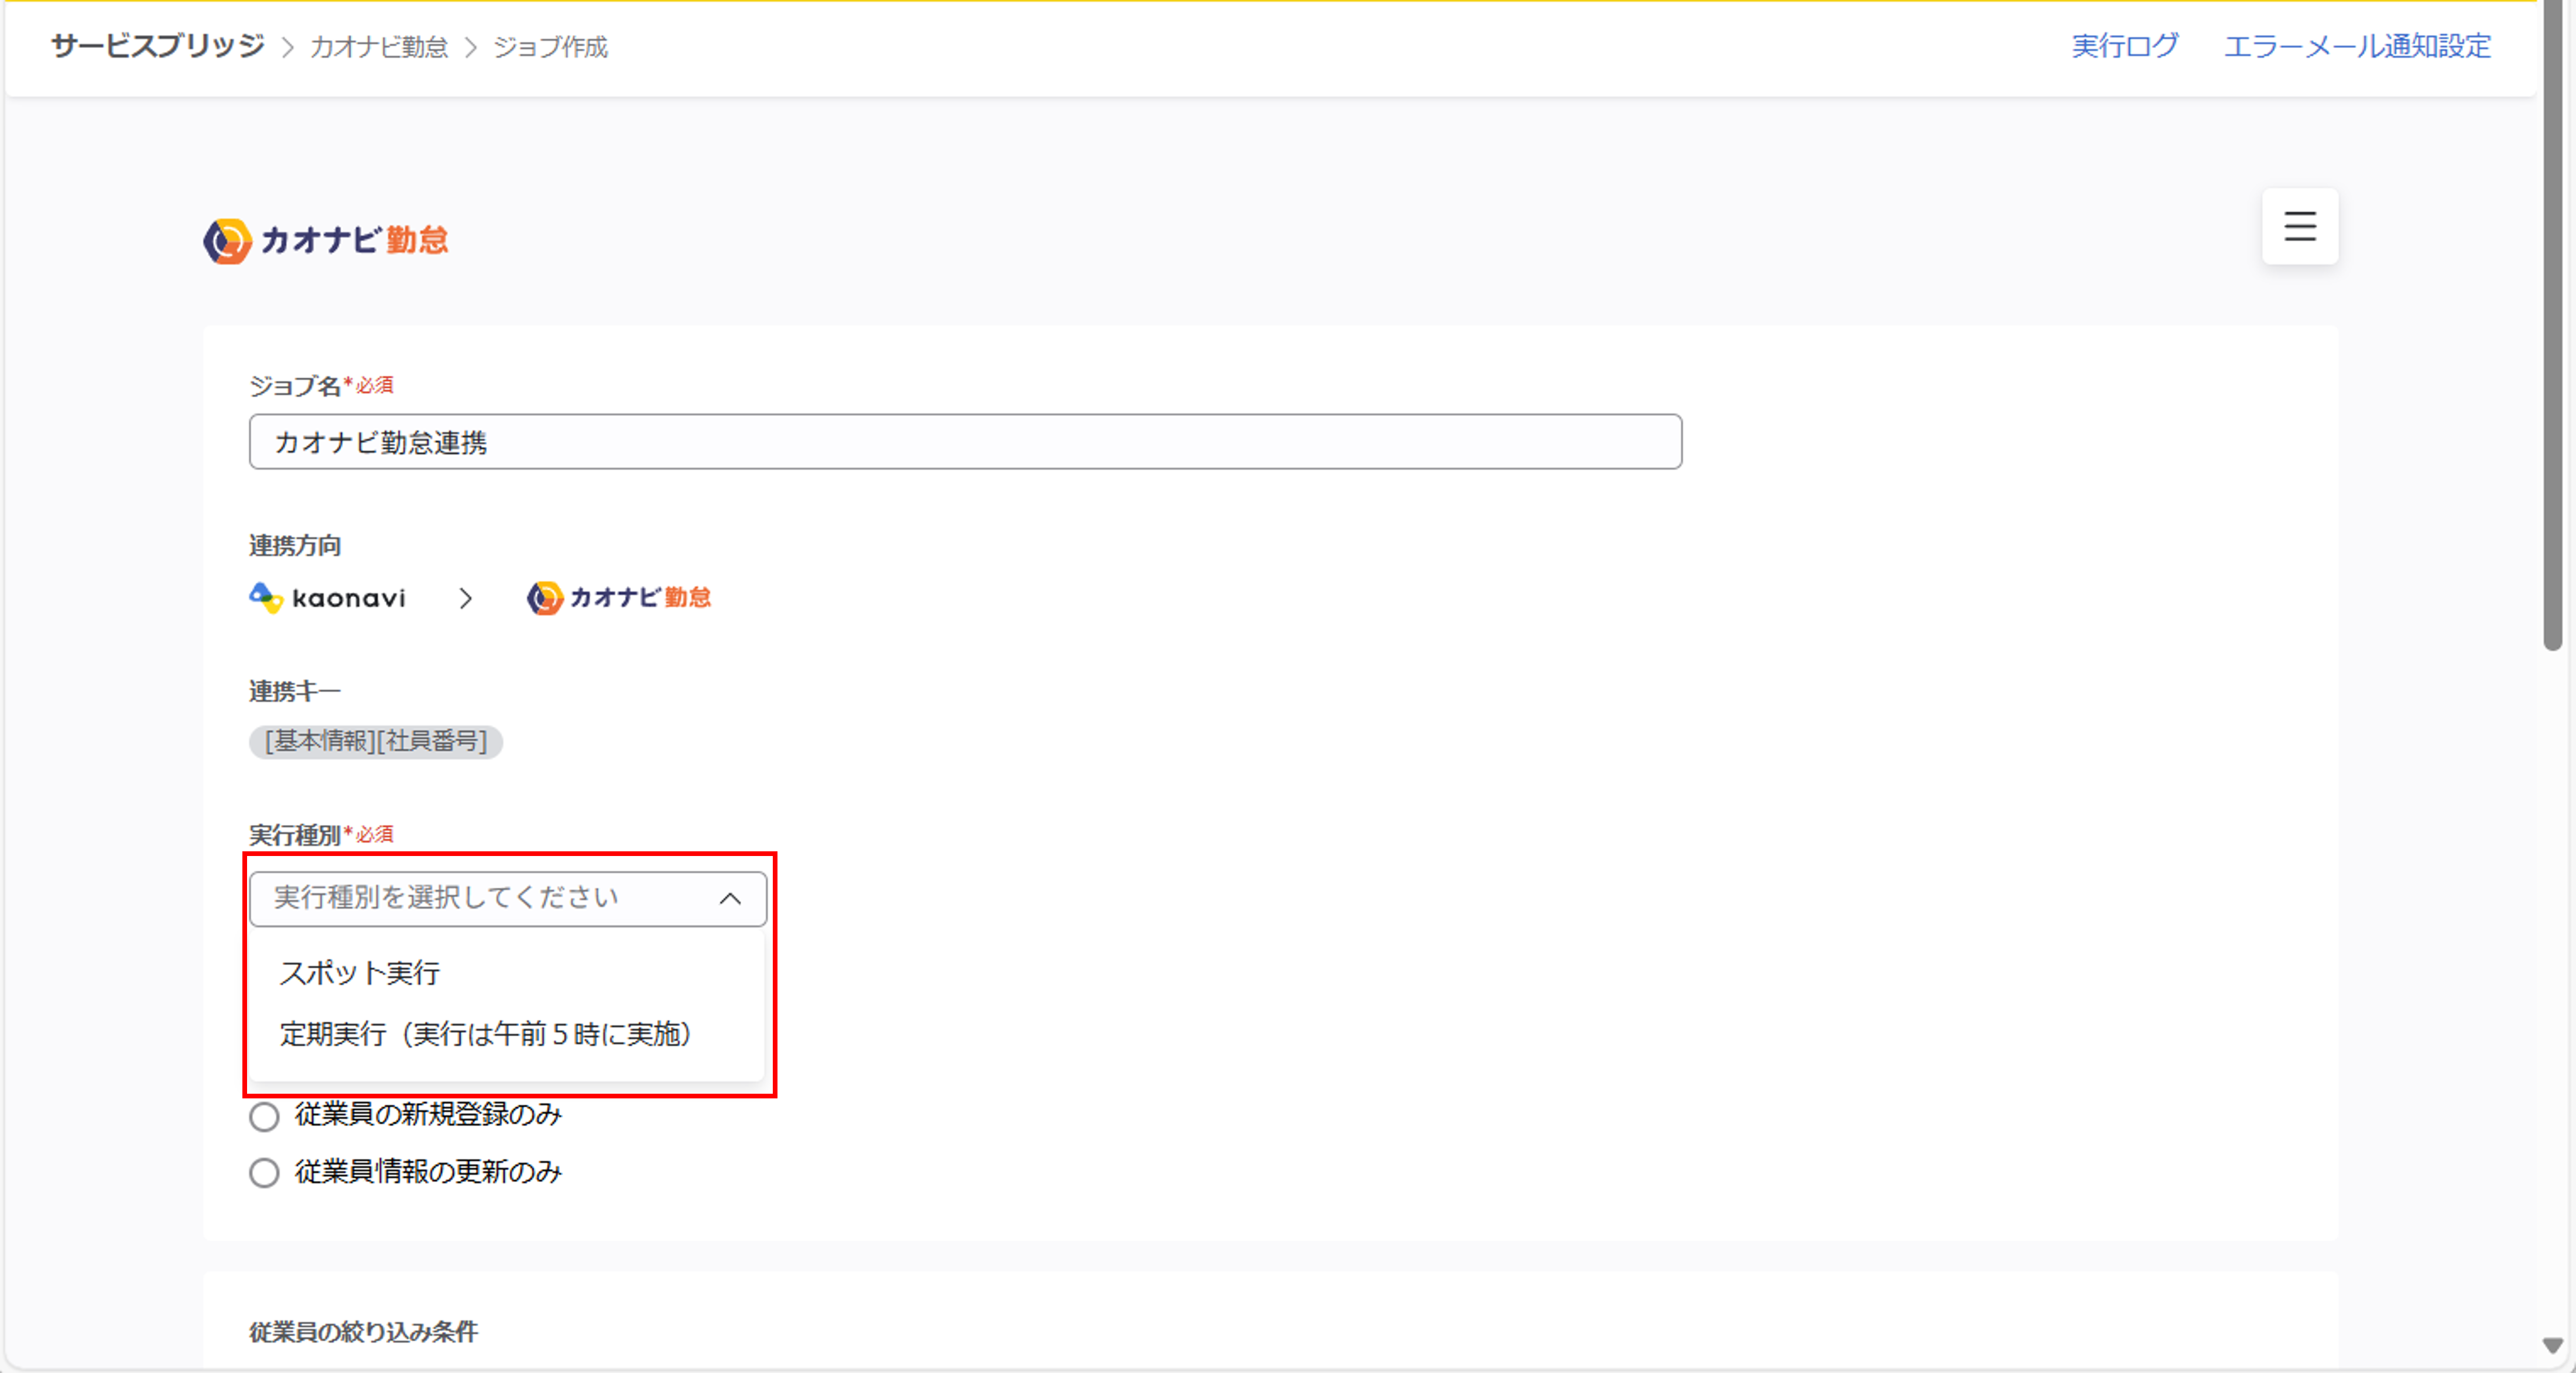Click the カオナビ勤怠 logo at top
2576x1373 pixels.
[326, 241]
